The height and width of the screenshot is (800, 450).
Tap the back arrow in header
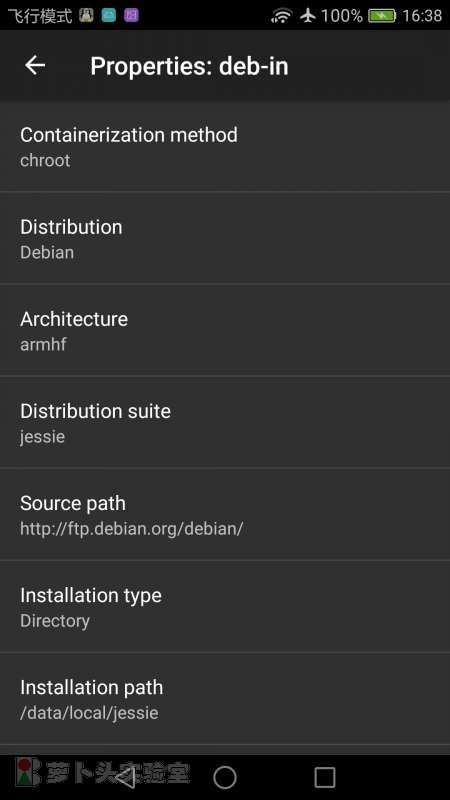point(35,65)
